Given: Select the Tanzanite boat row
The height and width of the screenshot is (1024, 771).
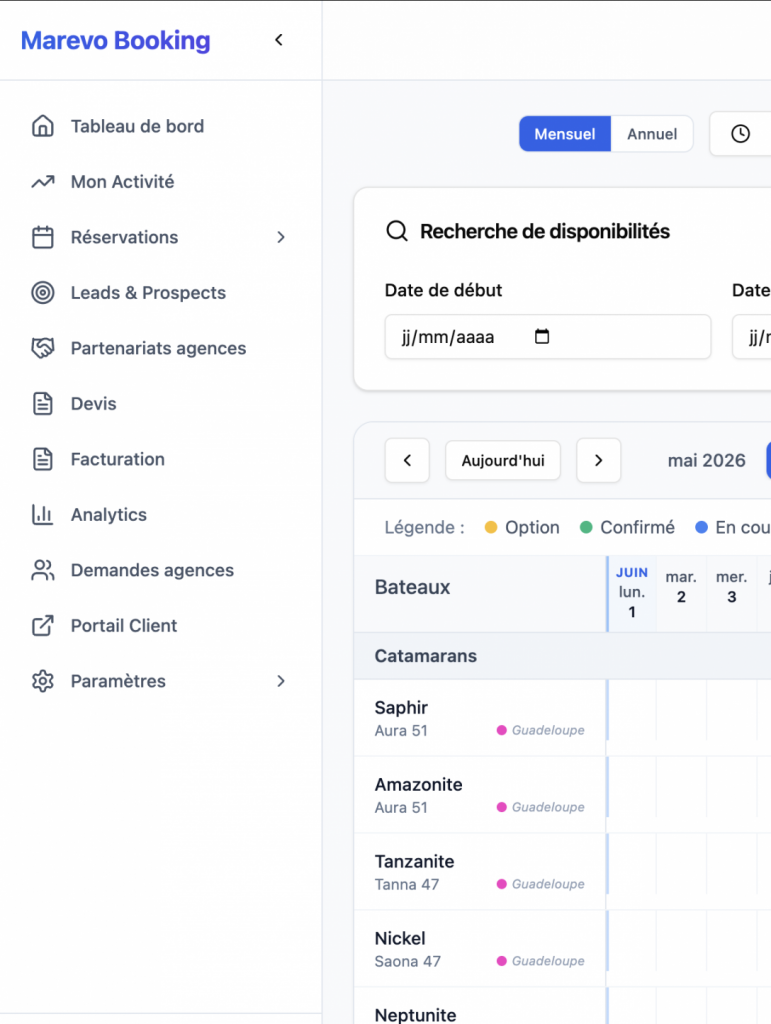Looking at the screenshot, I should (480, 872).
